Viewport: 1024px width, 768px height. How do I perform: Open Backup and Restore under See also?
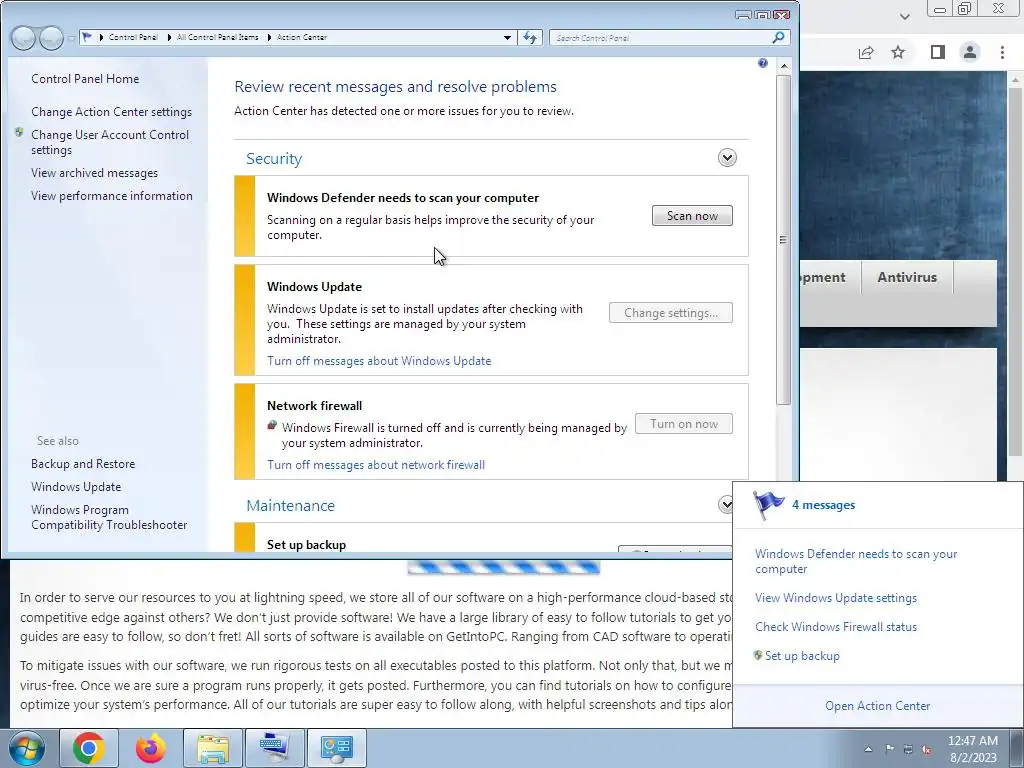[x=83, y=464]
